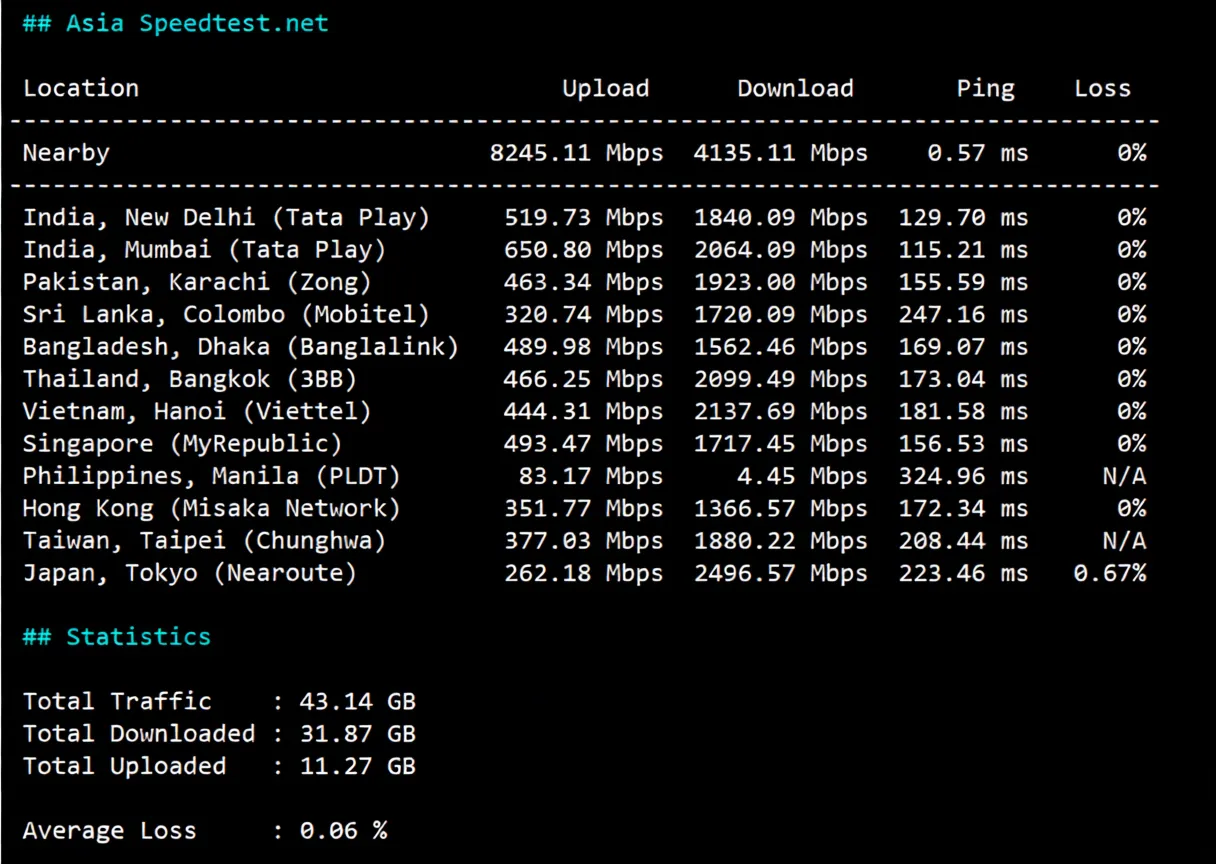
Task: Select Tokyo upload 262.18 Mbps
Action: 584,574
